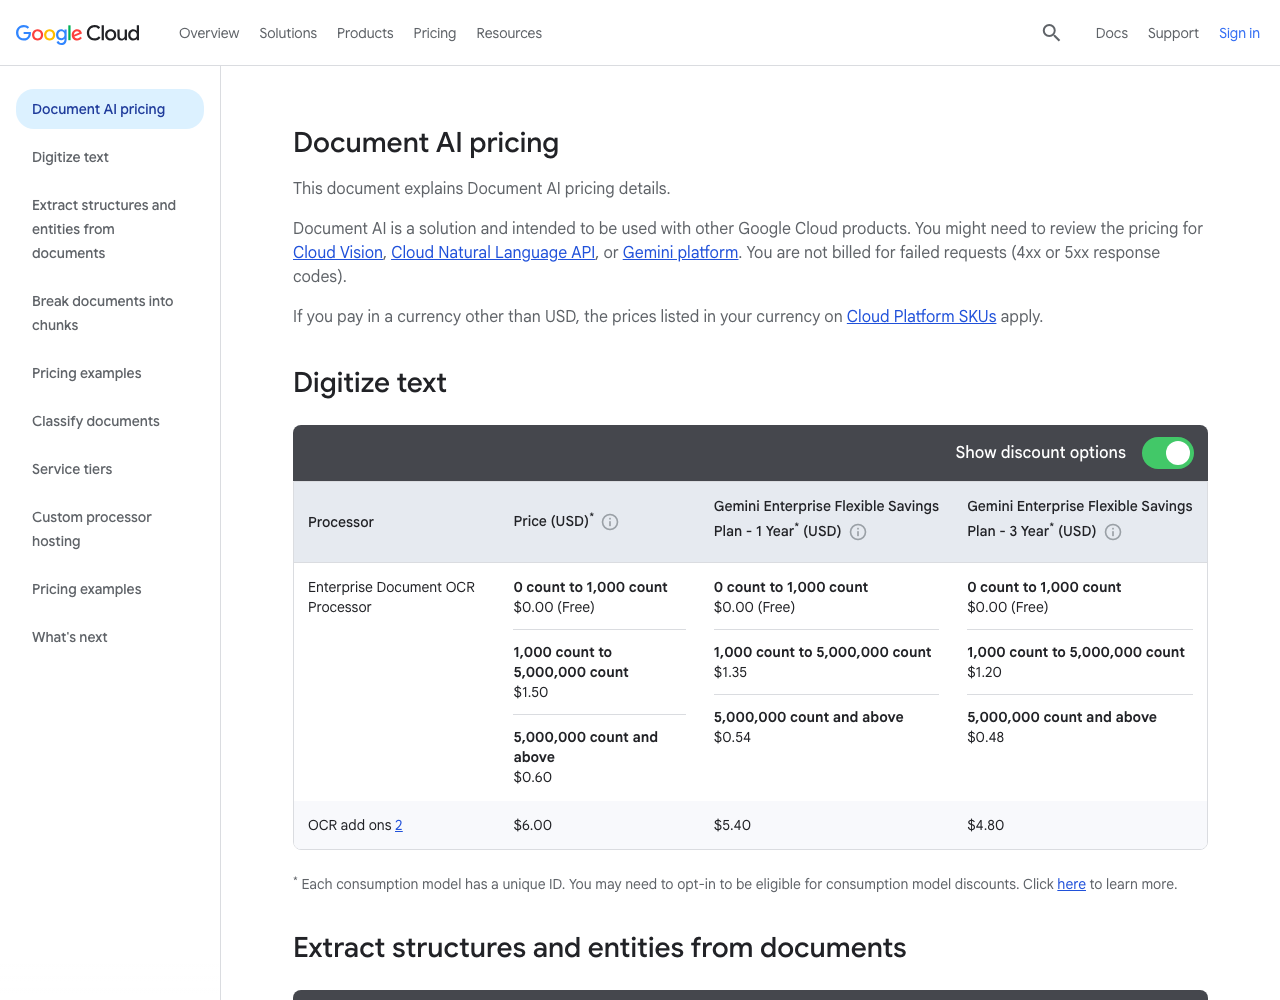Jump to Digitize text in the sidebar
The image size is (1280, 1000).
pyautogui.click(x=70, y=157)
